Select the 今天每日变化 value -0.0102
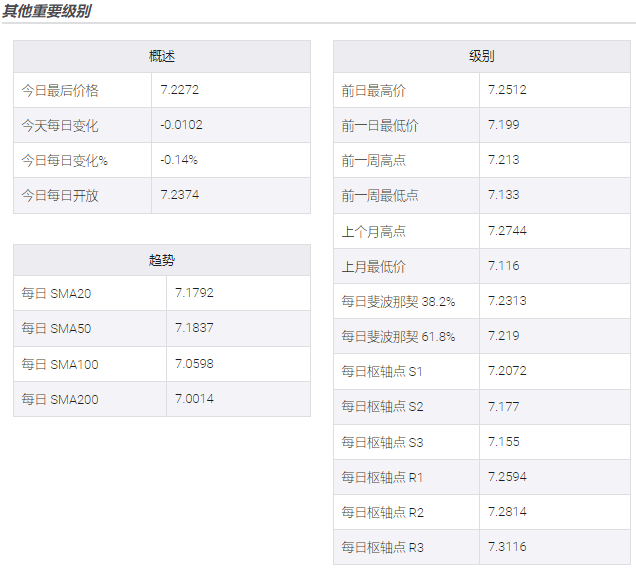 tap(181, 125)
